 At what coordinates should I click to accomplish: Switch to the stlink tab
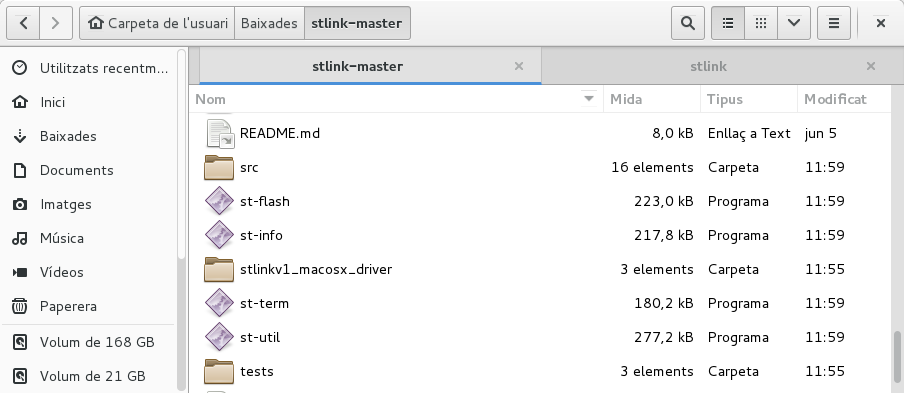pos(709,66)
